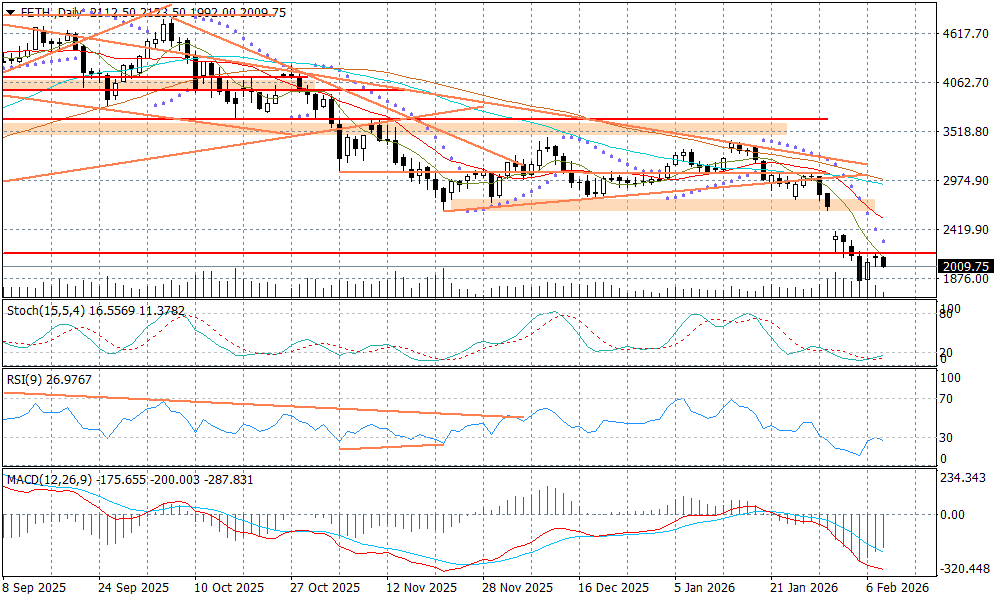Click the -320.448 value on MACD scale
Image resolution: width=1000 pixels, height=600 pixels.
click(965, 568)
